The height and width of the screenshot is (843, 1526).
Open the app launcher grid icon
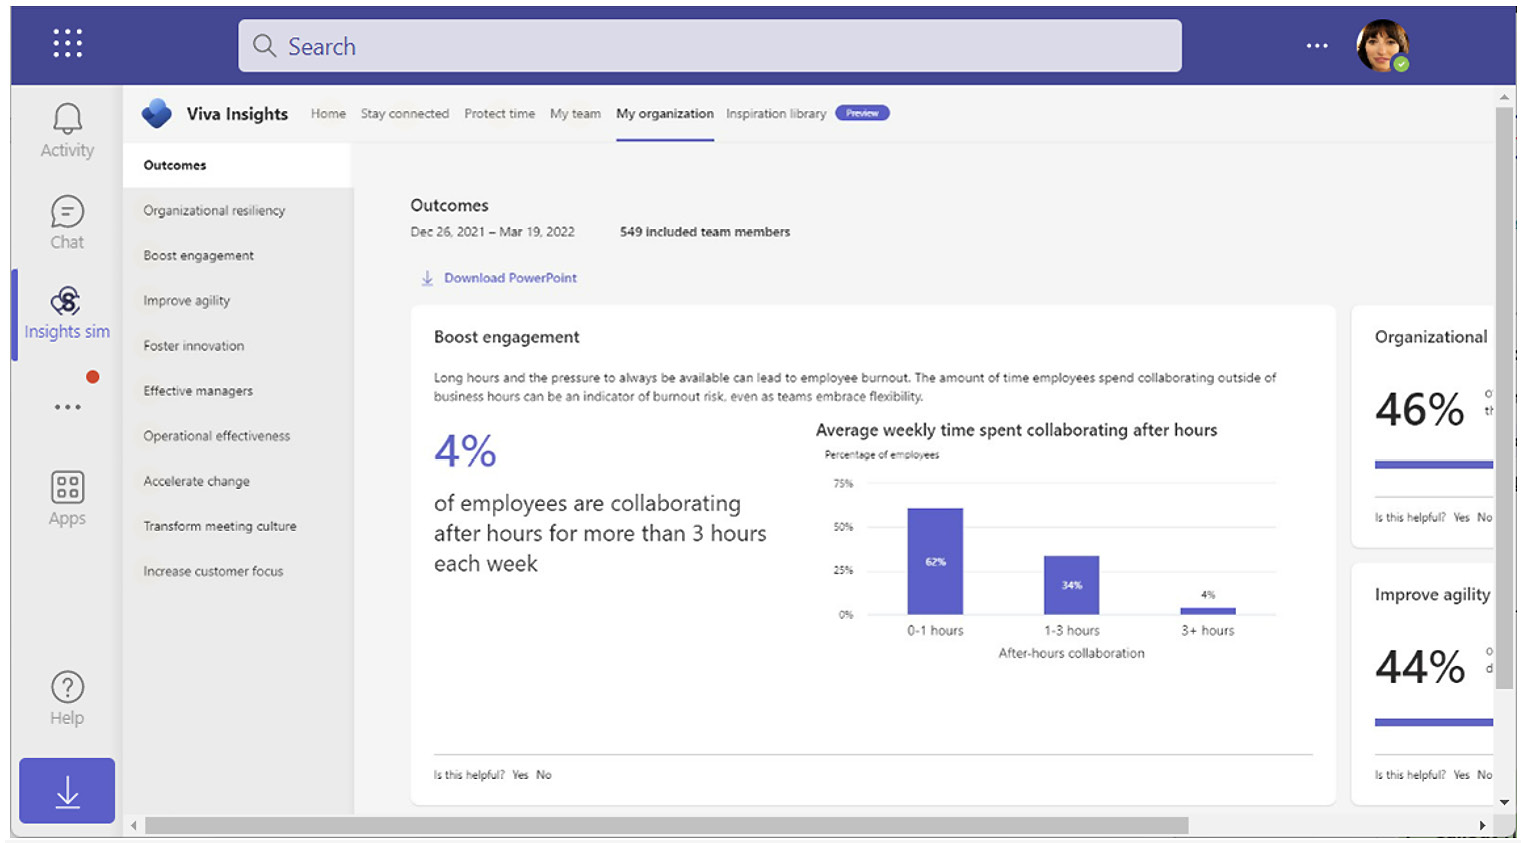click(67, 43)
